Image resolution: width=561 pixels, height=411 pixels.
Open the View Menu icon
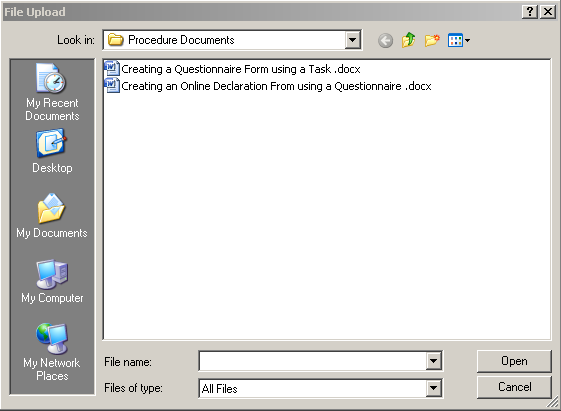(459, 40)
